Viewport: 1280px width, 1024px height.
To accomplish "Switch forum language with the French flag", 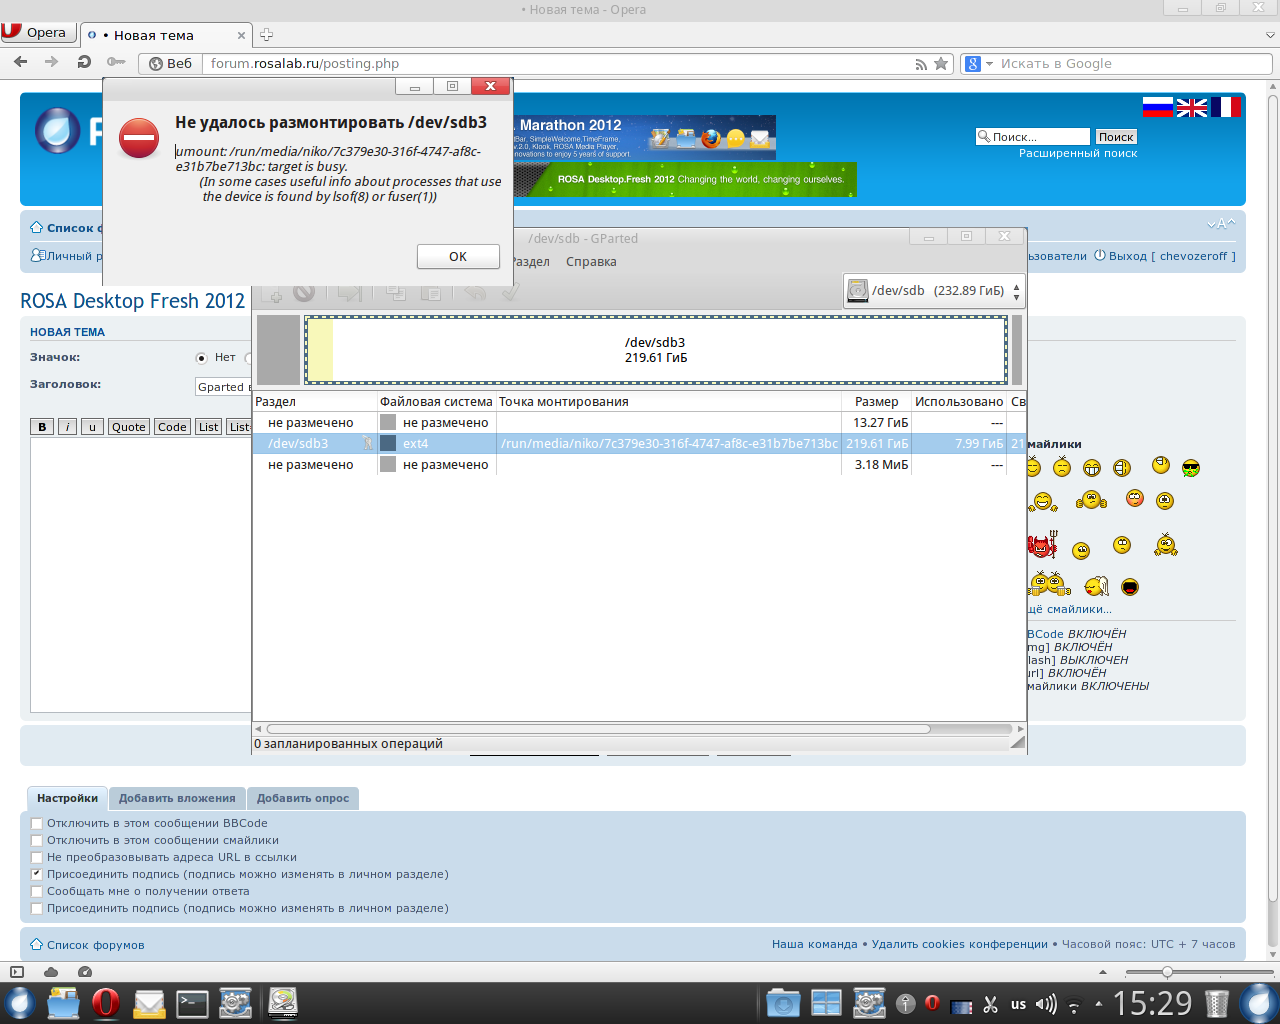I will click(x=1226, y=107).
